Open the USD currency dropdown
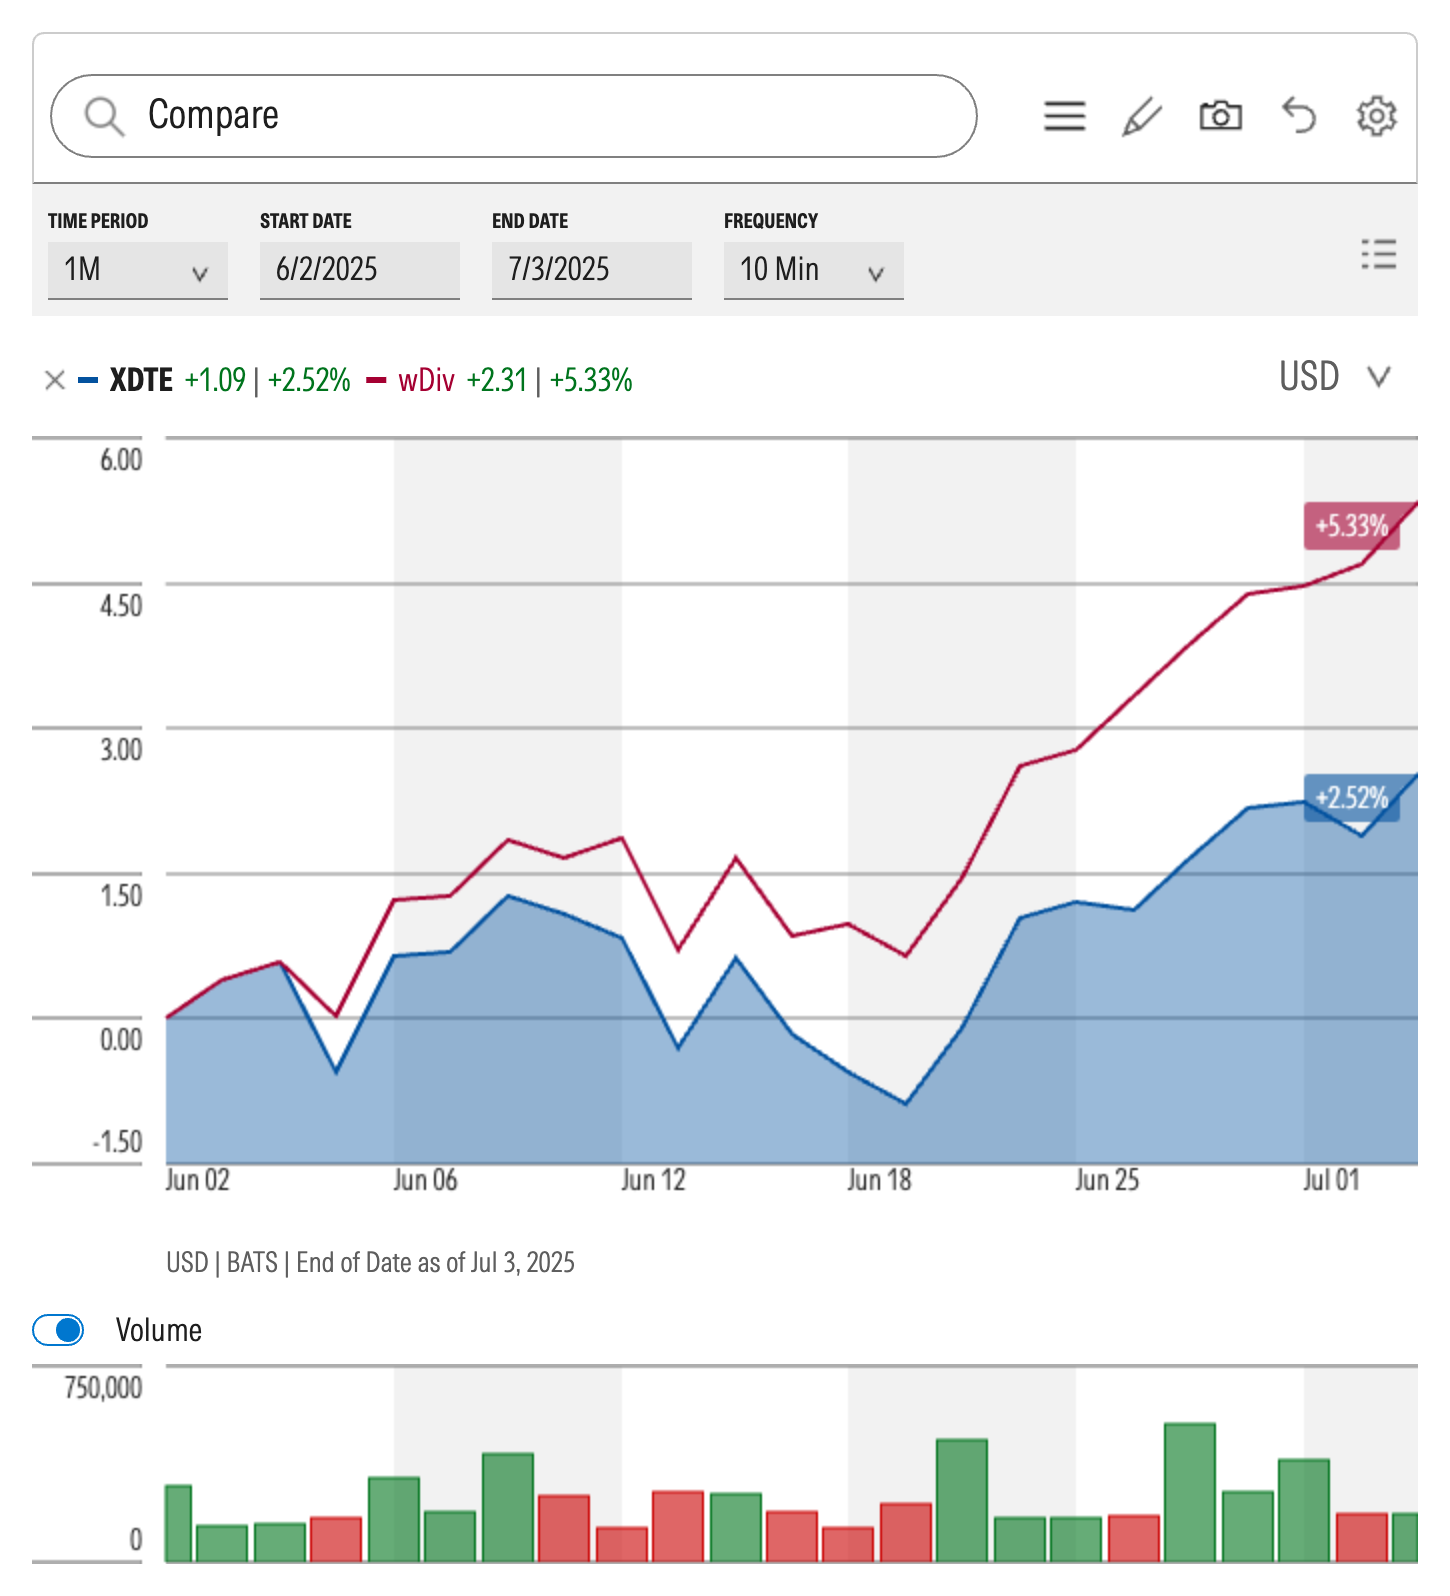1450x1596 pixels. pyautogui.click(x=1334, y=377)
